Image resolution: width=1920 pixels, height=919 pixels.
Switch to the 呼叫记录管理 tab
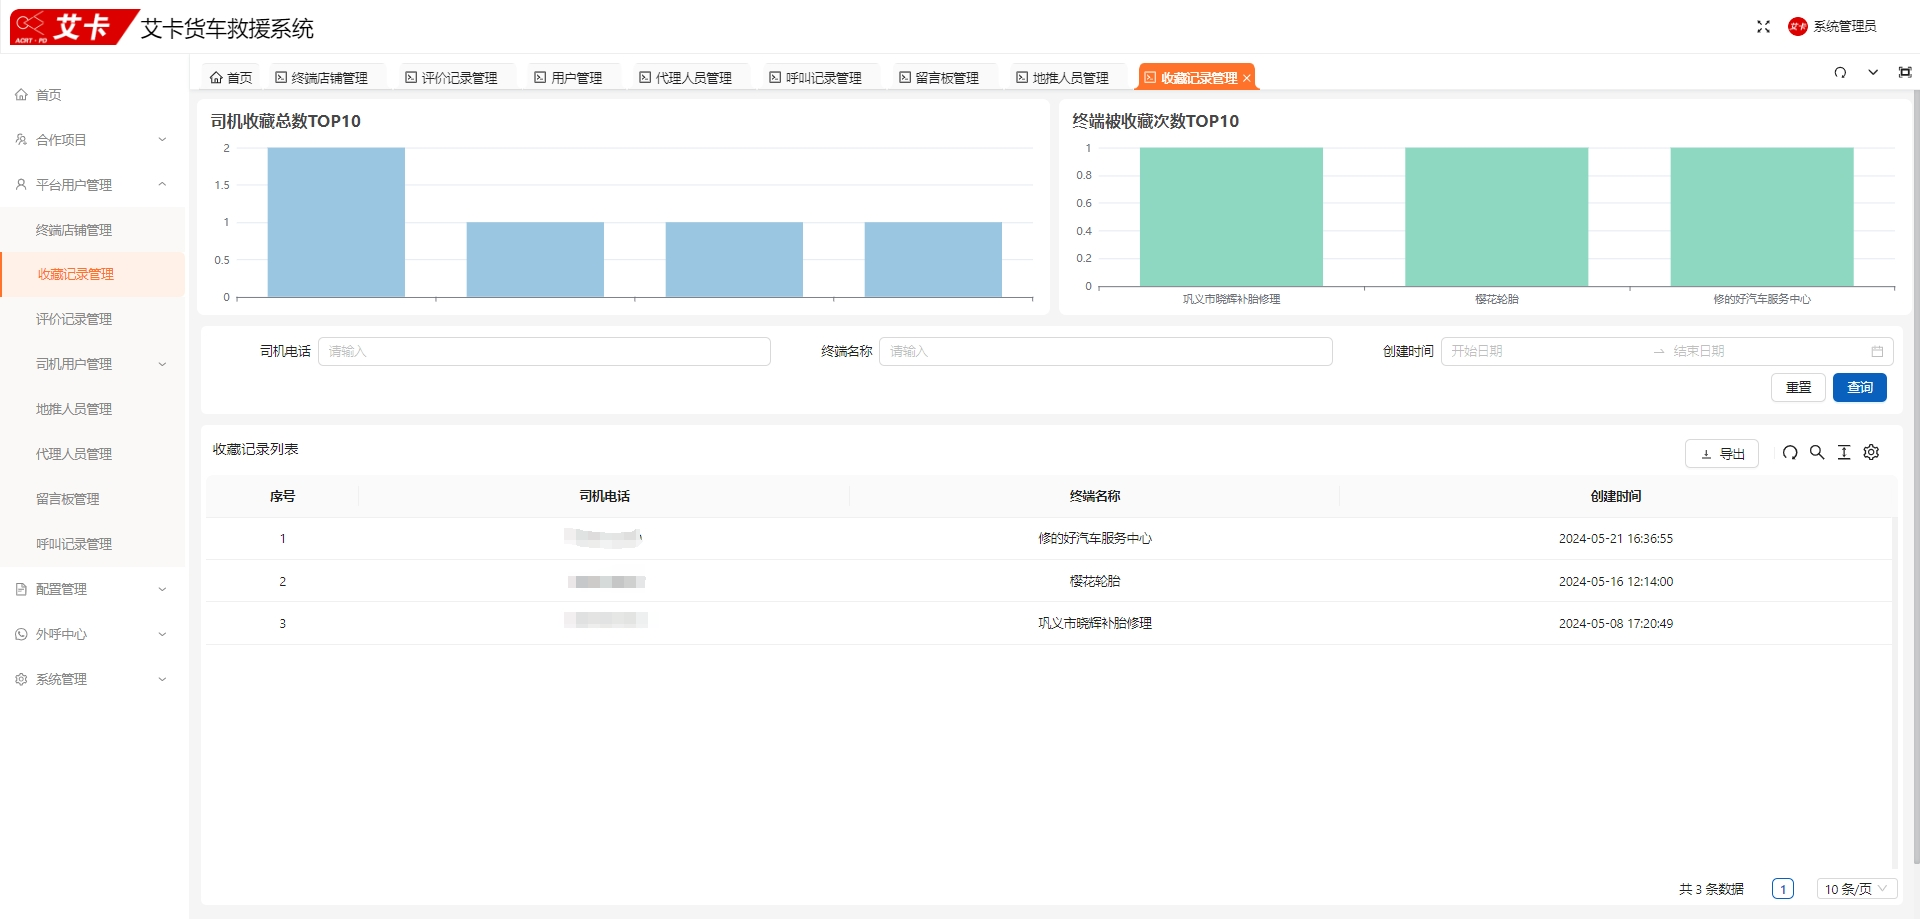coord(815,78)
